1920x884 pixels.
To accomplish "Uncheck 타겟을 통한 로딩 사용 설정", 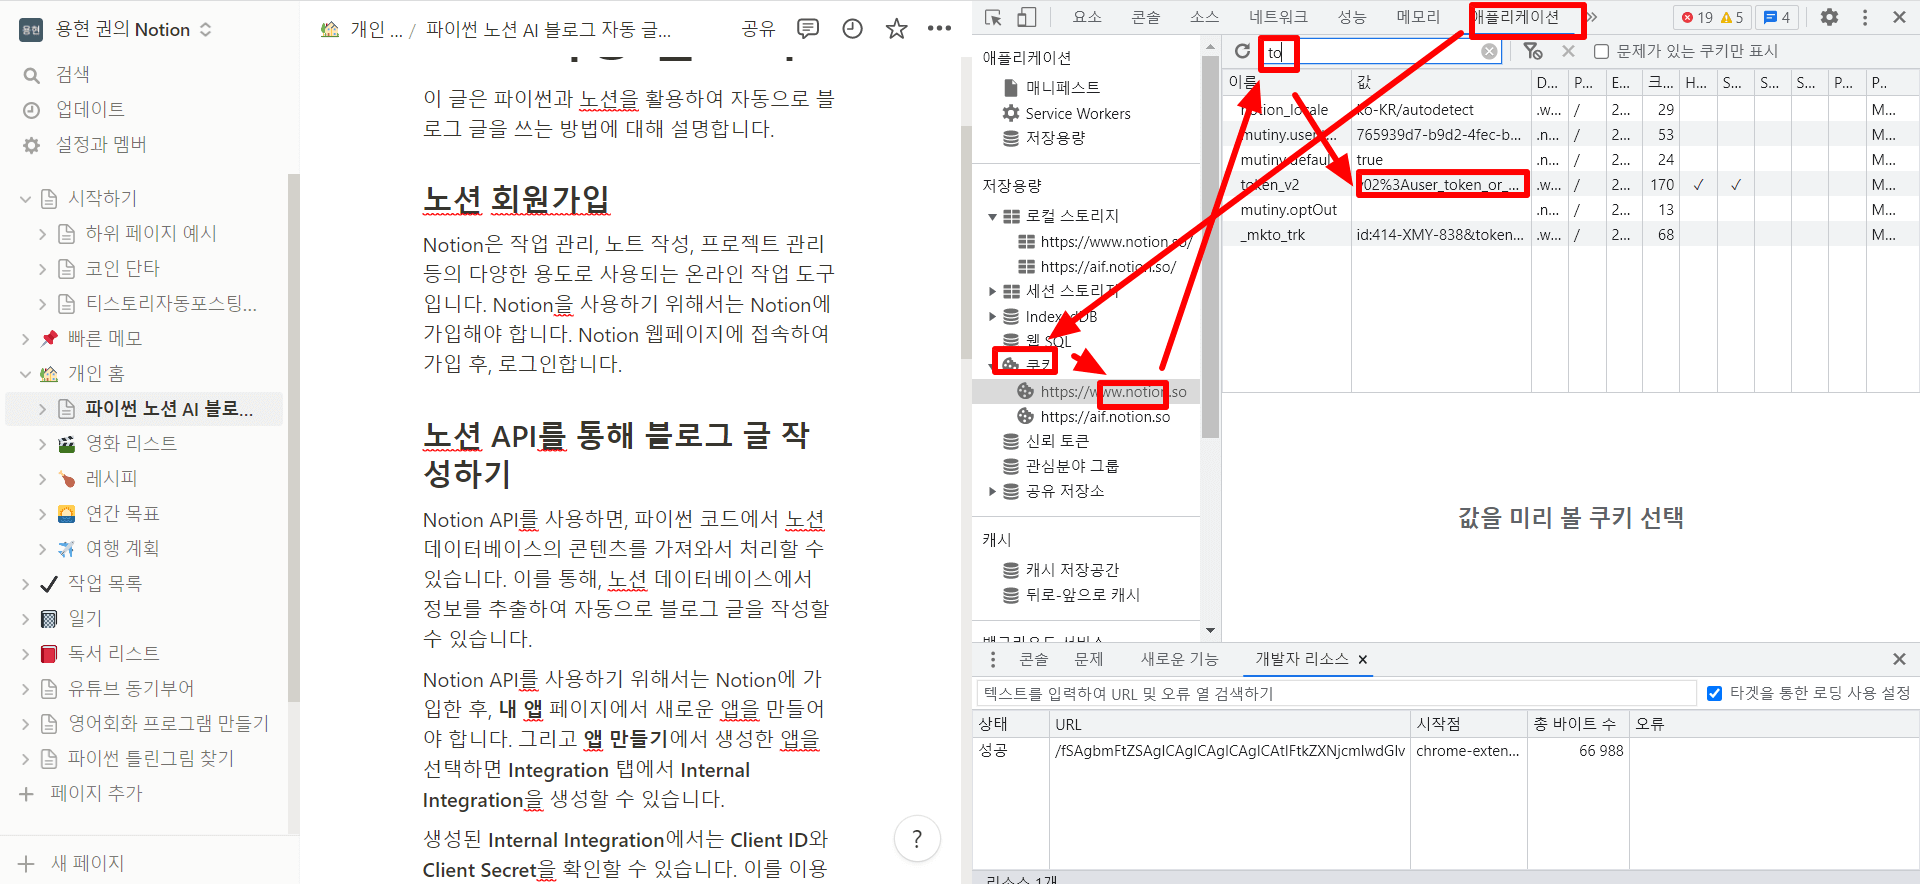I will (x=1714, y=693).
